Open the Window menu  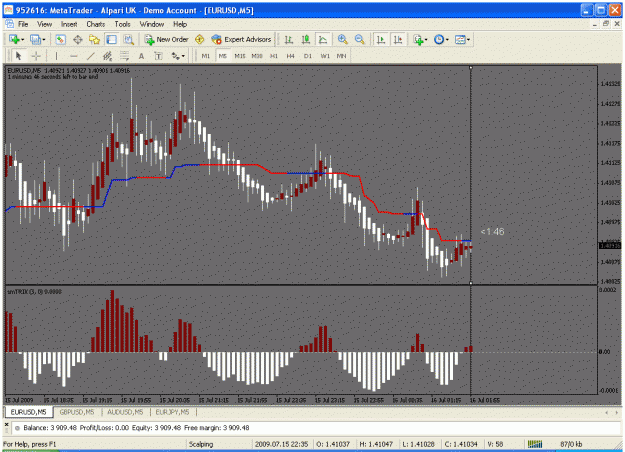tap(152, 24)
